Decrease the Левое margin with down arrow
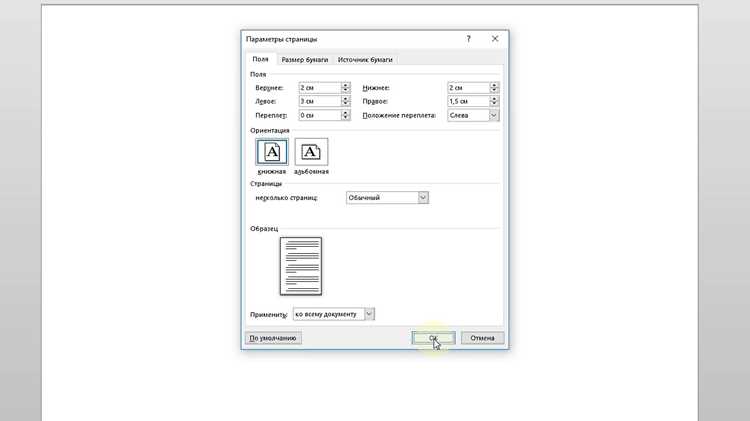The width and height of the screenshot is (750, 421). click(345, 104)
